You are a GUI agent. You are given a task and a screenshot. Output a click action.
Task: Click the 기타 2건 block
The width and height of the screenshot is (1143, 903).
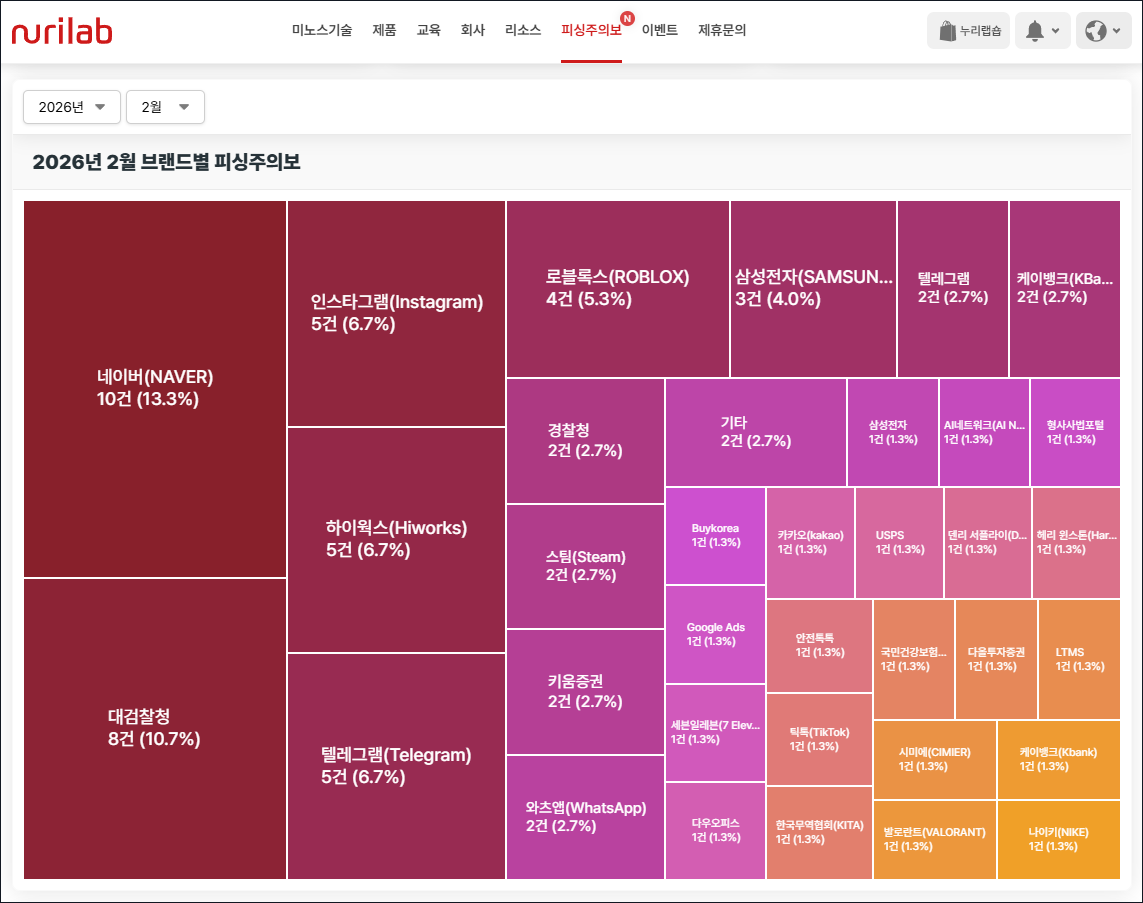tap(756, 432)
